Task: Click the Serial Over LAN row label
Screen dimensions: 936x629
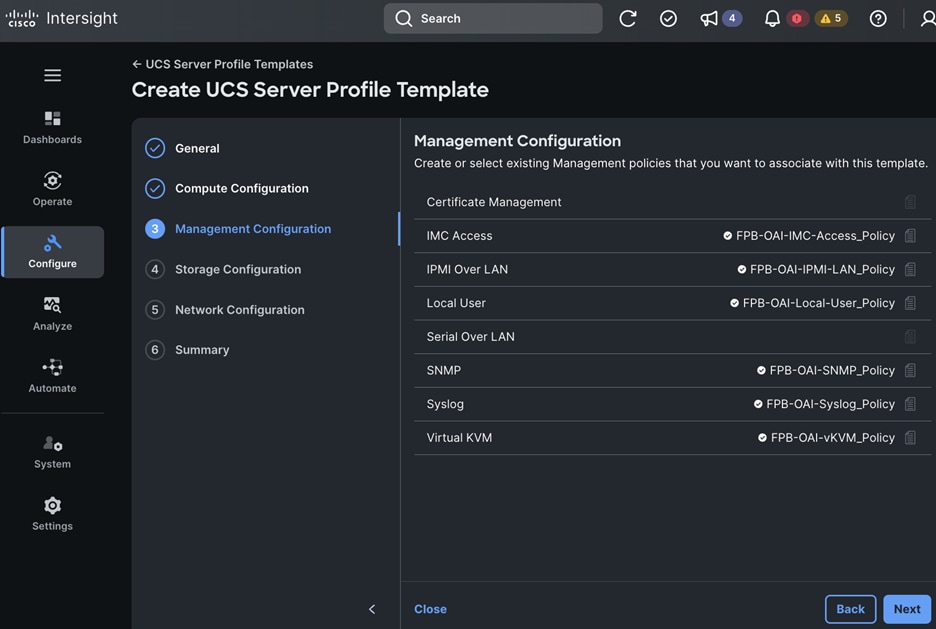Action: pyautogui.click(x=470, y=337)
